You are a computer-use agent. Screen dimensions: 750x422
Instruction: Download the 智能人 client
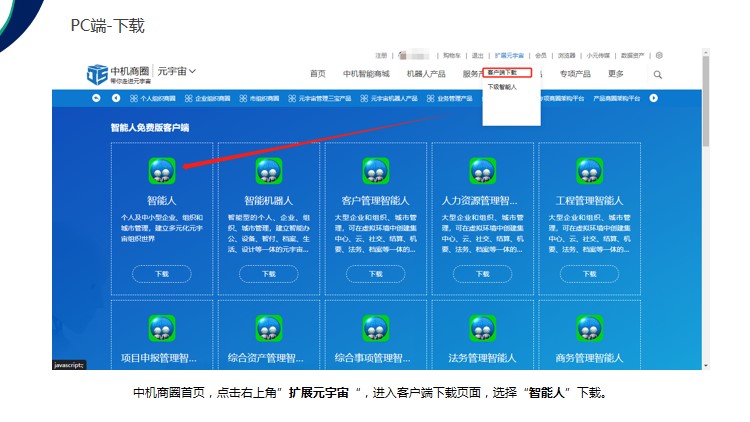[162, 274]
